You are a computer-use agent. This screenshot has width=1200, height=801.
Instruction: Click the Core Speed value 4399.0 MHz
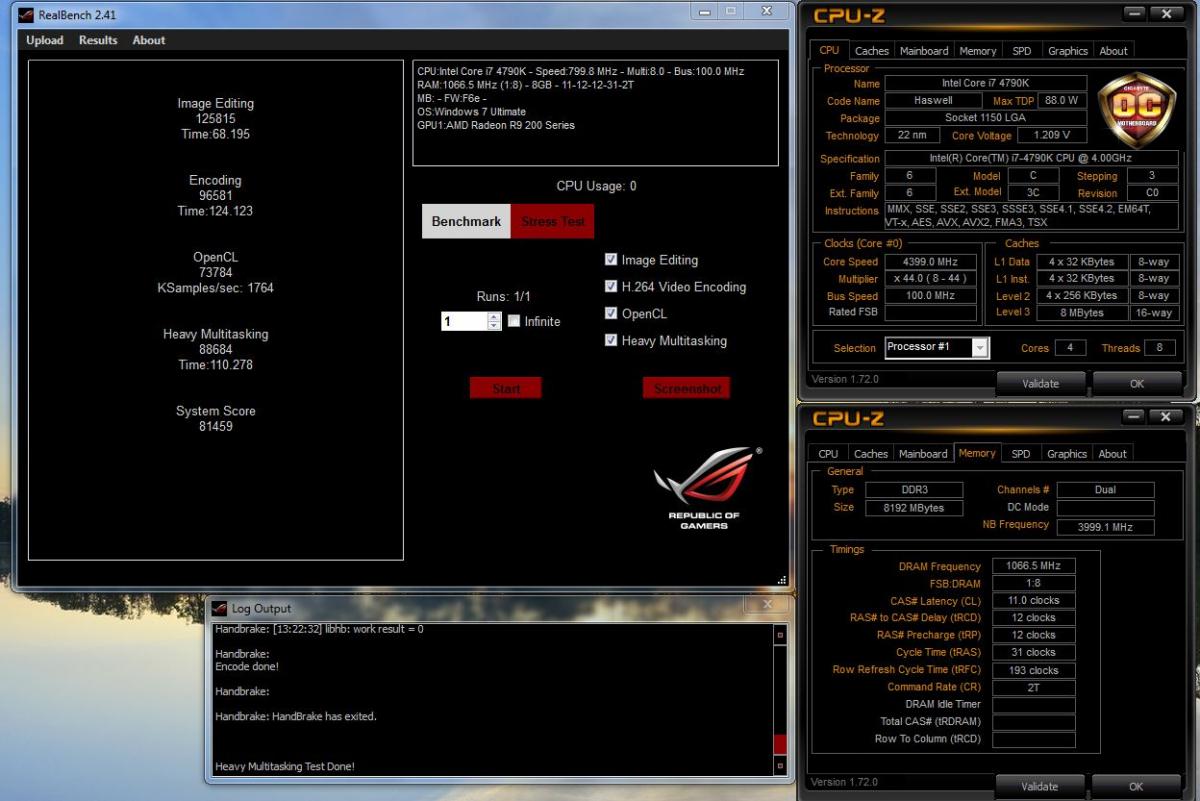(930, 262)
